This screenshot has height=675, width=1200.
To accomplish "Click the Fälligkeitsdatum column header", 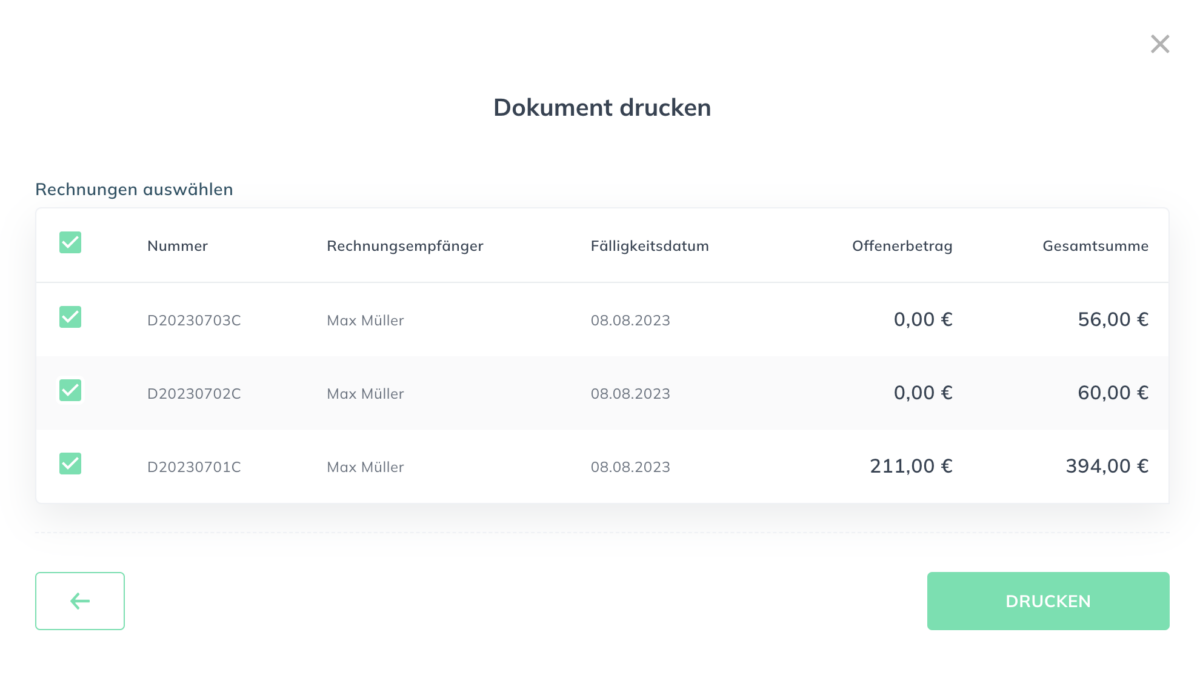I will (650, 246).
